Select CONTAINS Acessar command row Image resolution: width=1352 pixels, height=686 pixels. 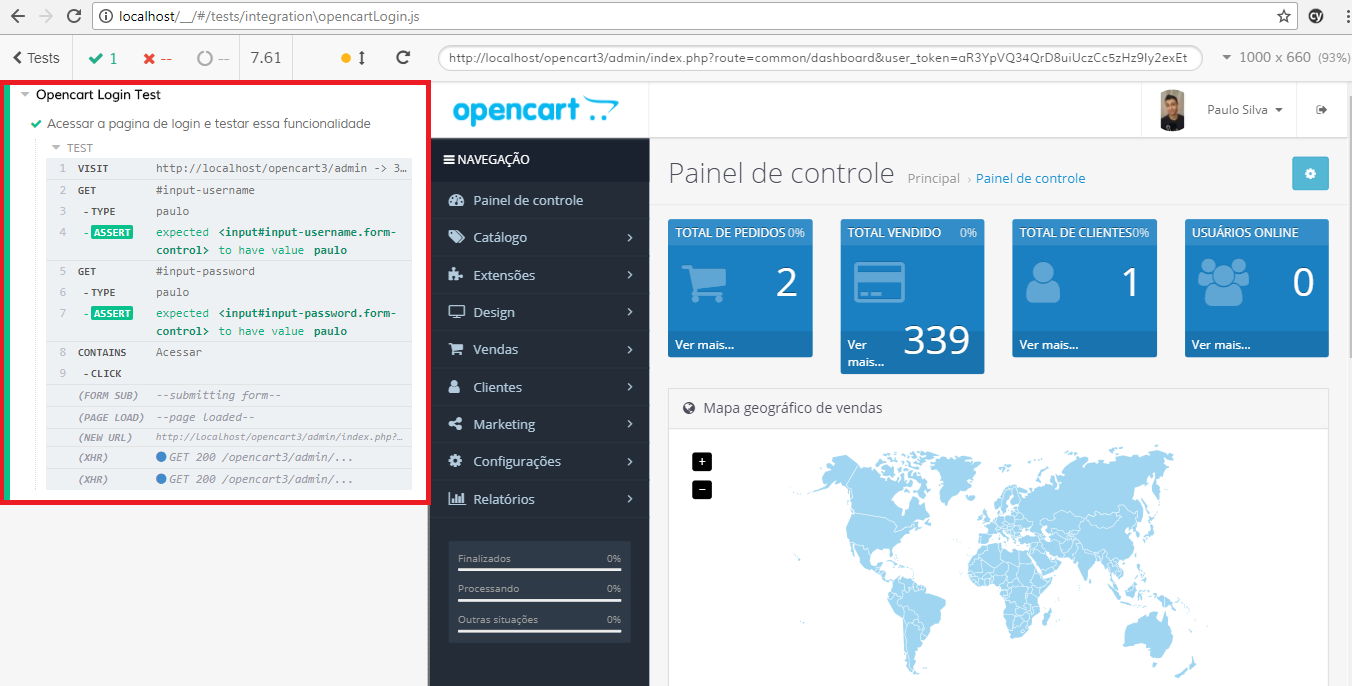229,352
